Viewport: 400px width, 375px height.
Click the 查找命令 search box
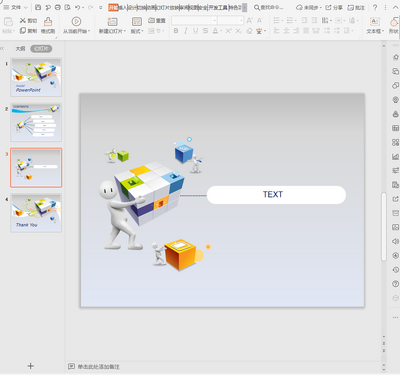coord(269,7)
